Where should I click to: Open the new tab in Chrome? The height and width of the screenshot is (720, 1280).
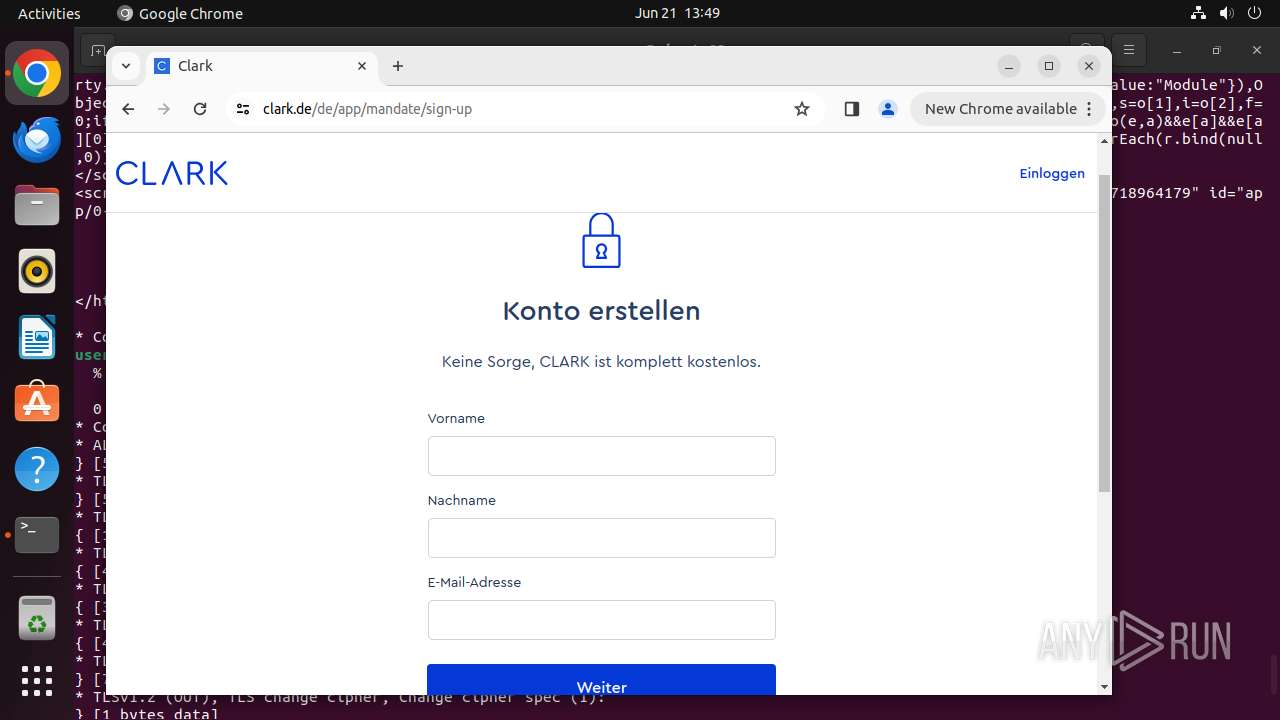coord(398,66)
